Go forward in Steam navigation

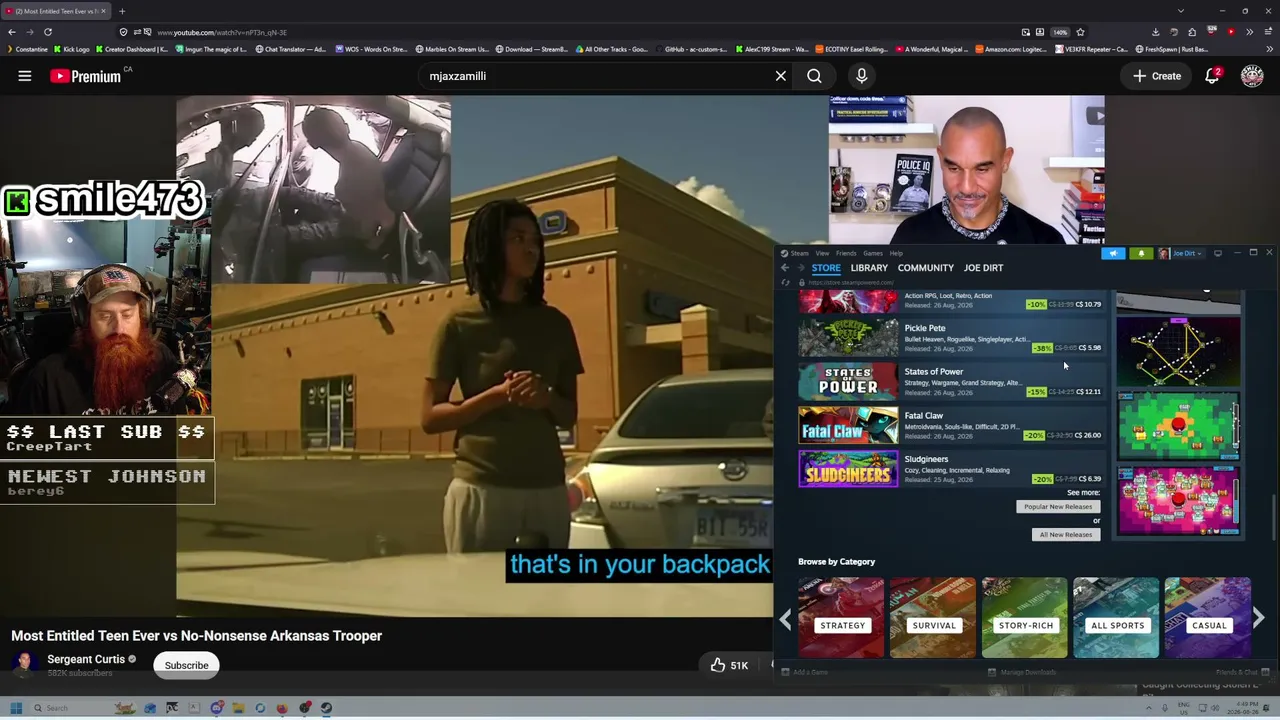pos(799,268)
